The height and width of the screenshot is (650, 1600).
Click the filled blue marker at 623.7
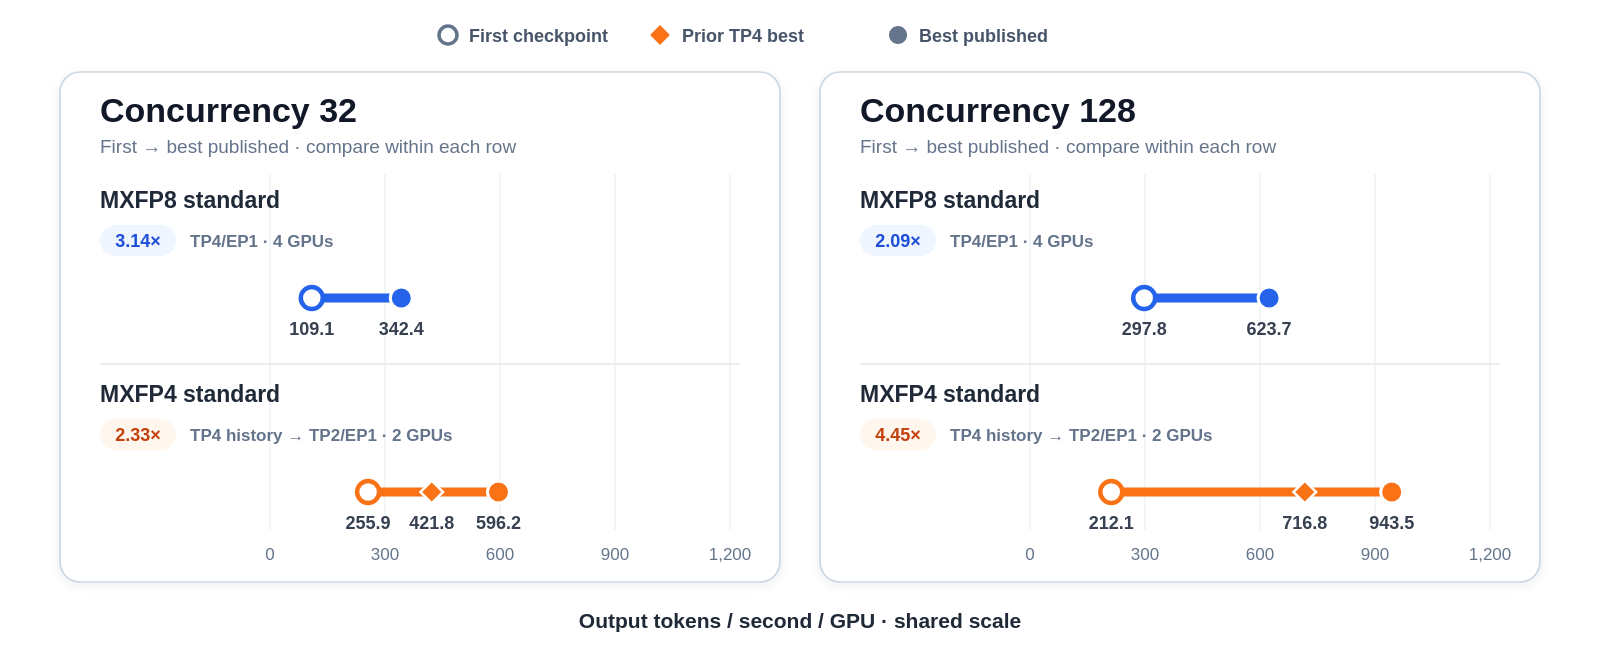tap(1269, 298)
